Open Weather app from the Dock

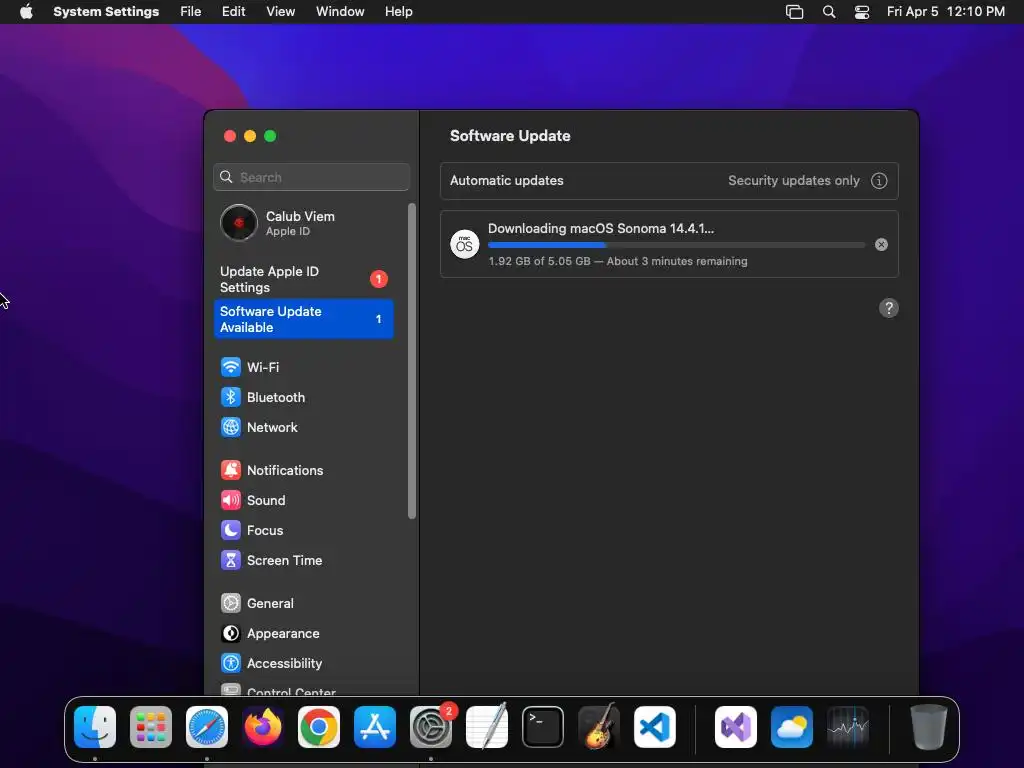click(792, 727)
